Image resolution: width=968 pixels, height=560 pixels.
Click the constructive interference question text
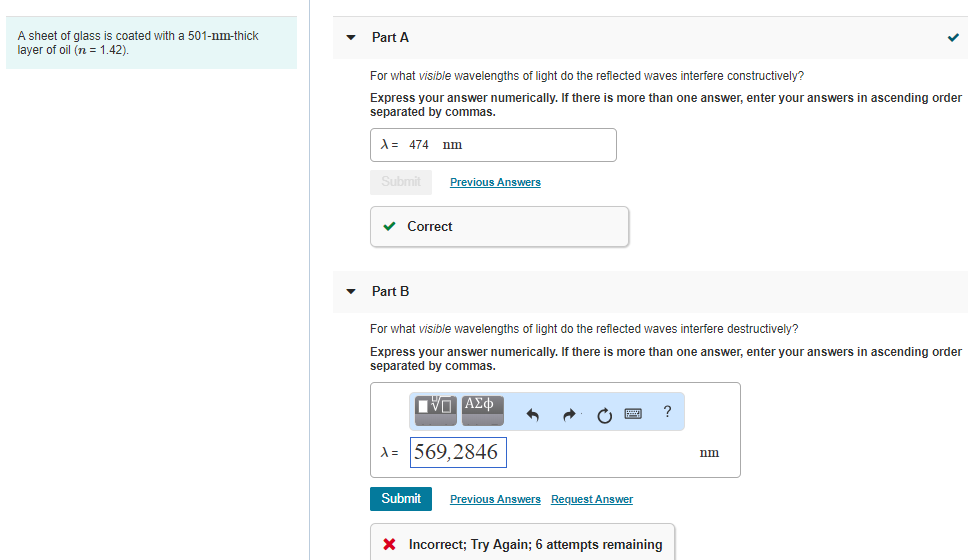point(586,76)
